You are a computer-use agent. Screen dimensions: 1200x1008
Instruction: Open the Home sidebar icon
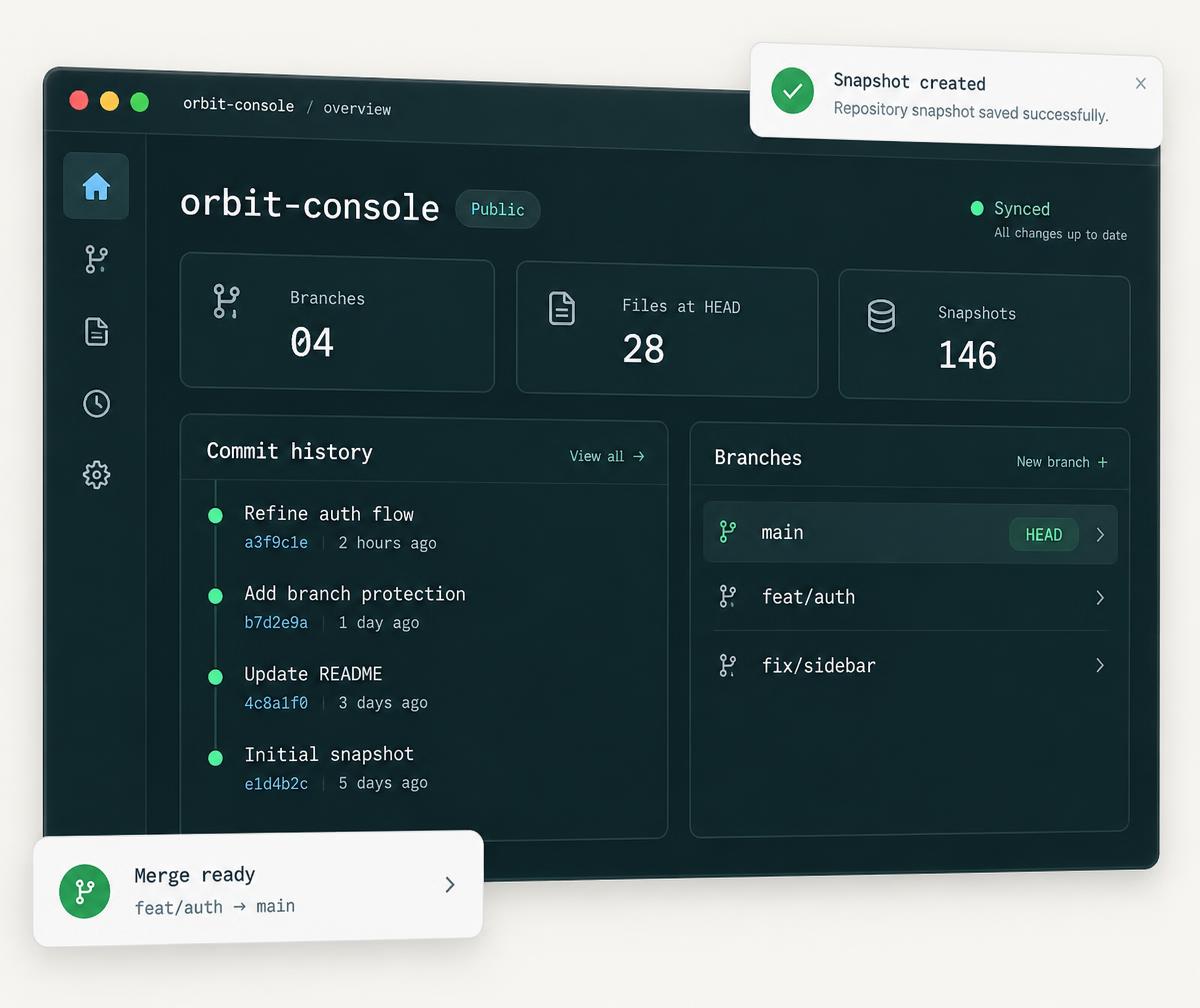point(96,186)
